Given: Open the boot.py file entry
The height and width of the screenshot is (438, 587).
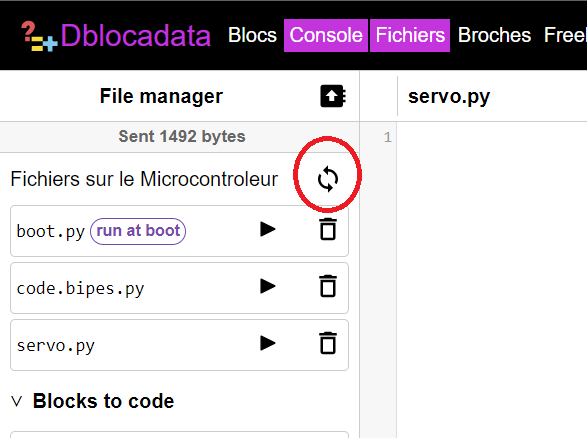Looking at the screenshot, I should [x=51, y=232].
